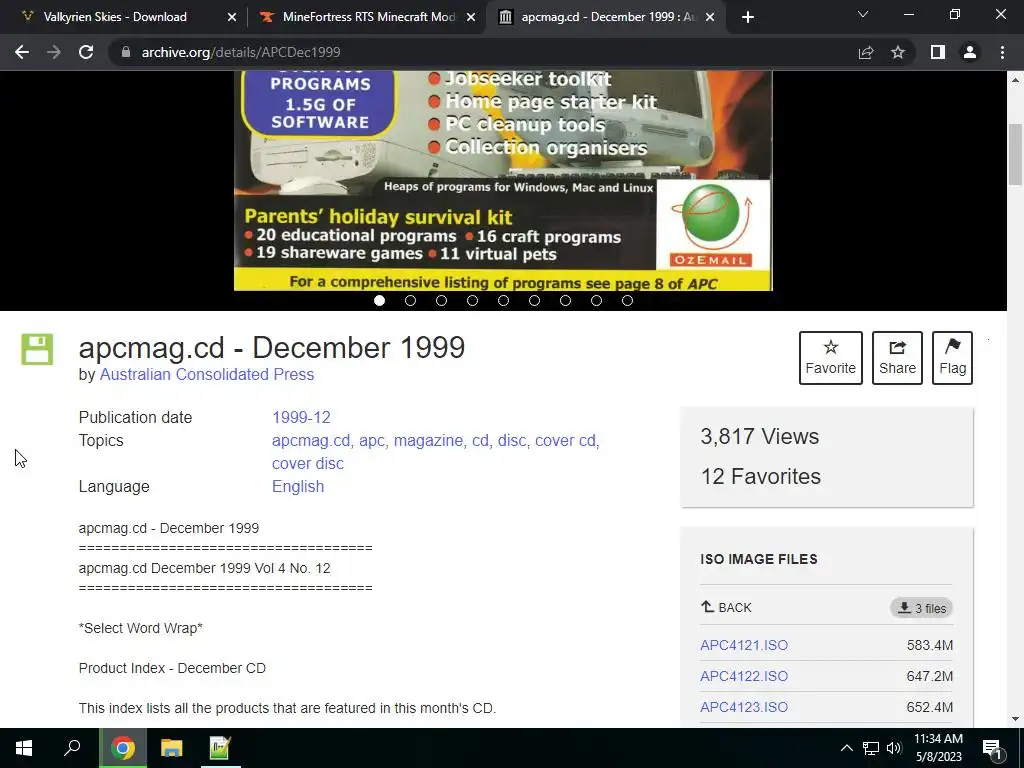
Task: Download all using the 3 files button
Action: click(921, 608)
